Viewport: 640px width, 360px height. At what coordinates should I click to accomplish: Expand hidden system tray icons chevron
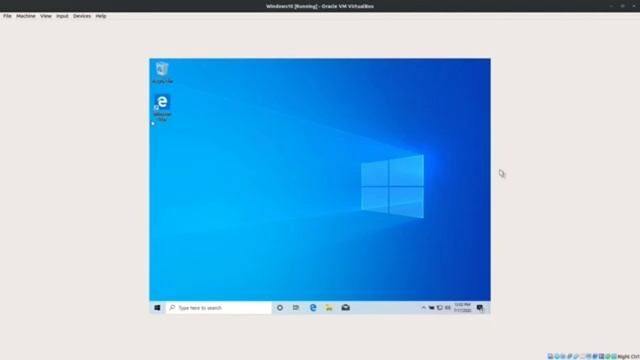[x=423, y=308]
